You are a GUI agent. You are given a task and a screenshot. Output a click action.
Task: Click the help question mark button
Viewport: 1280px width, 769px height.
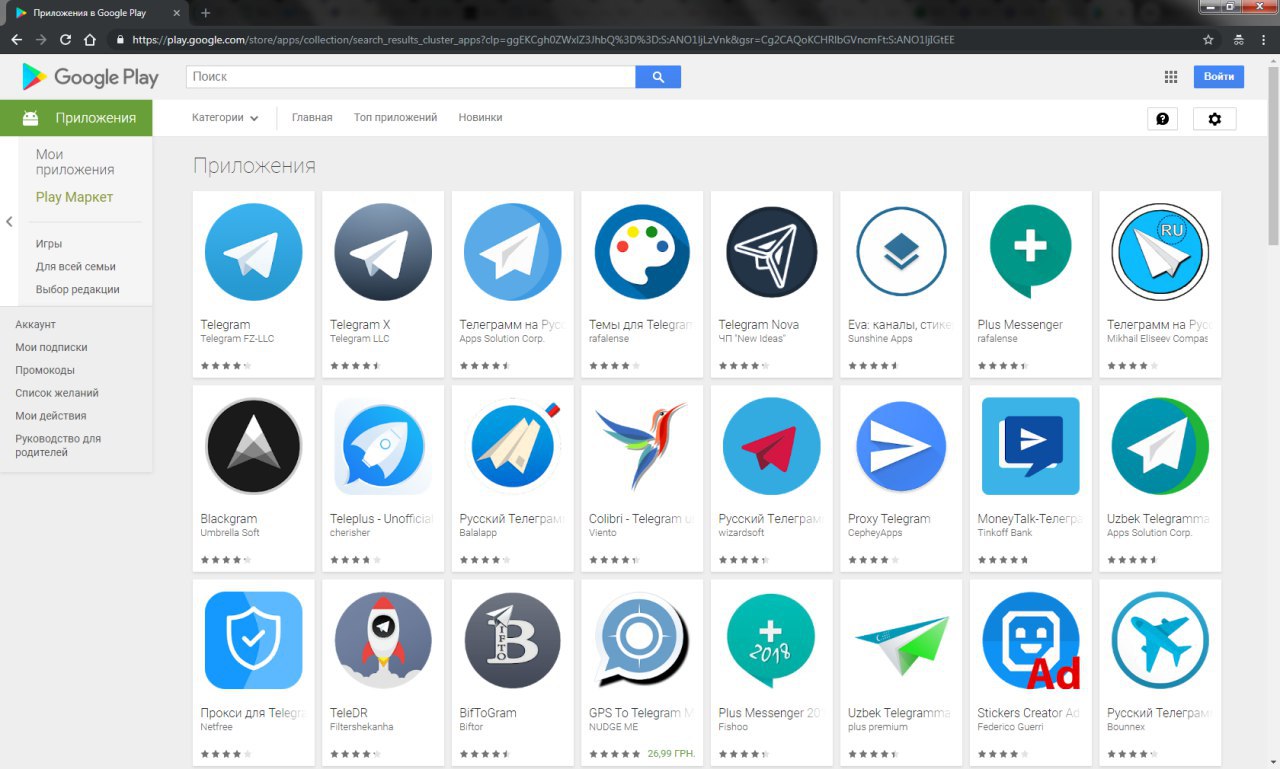pyautogui.click(x=1162, y=119)
